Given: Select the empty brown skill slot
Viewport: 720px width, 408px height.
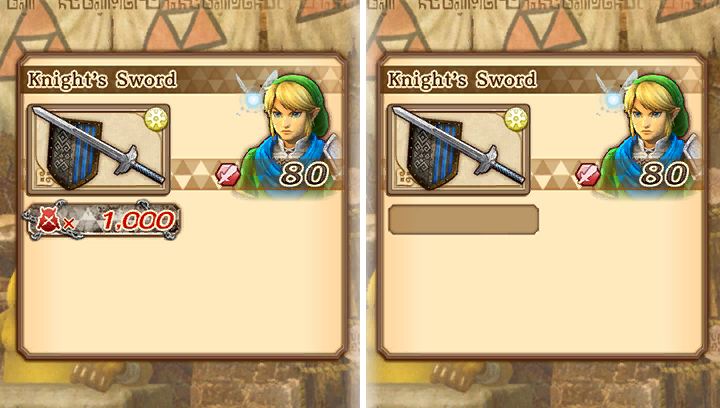Looking at the screenshot, I should click(463, 220).
